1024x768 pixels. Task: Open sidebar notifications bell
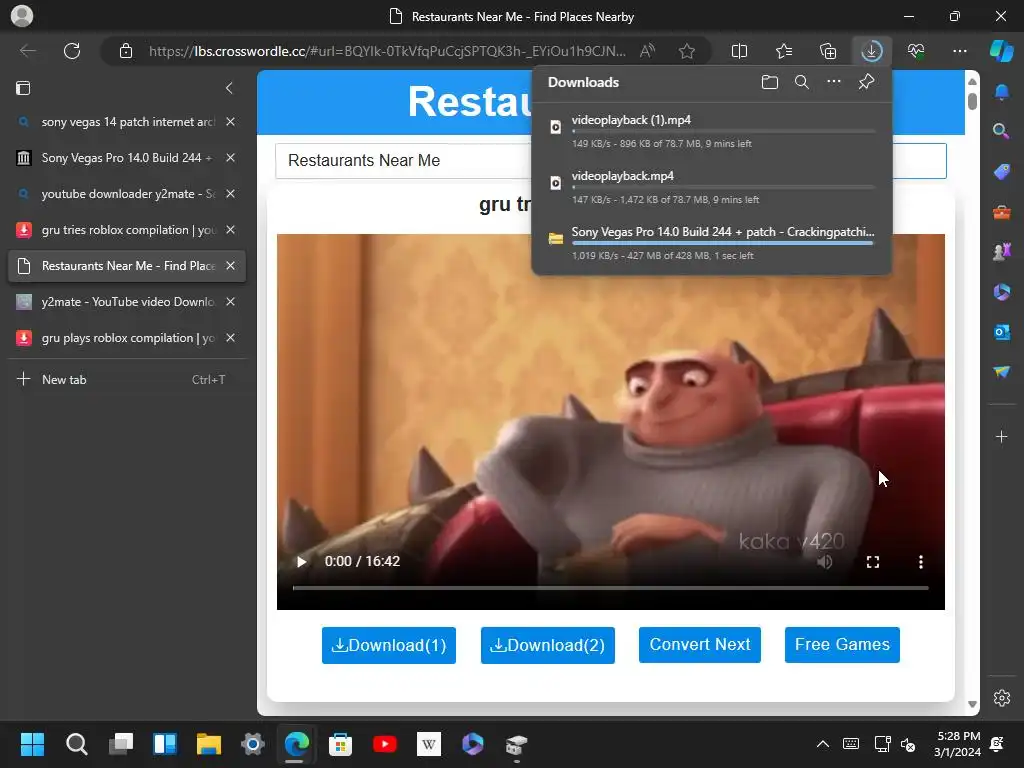tap(1001, 92)
